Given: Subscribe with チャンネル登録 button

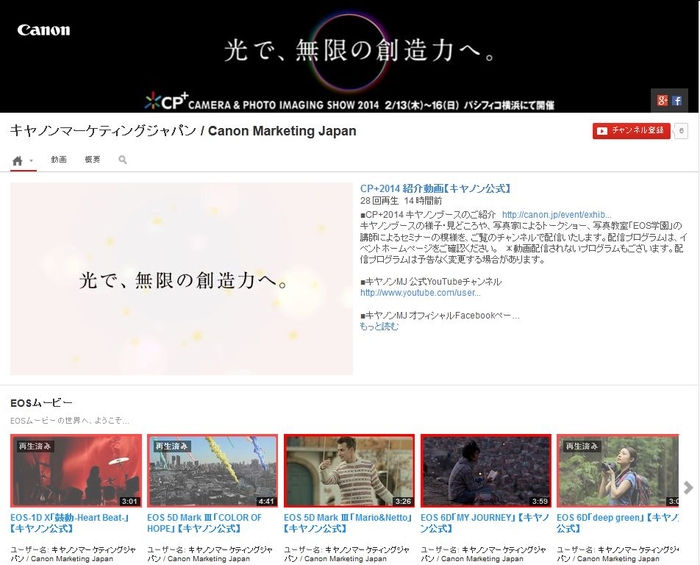Looking at the screenshot, I should [x=631, y=131].
